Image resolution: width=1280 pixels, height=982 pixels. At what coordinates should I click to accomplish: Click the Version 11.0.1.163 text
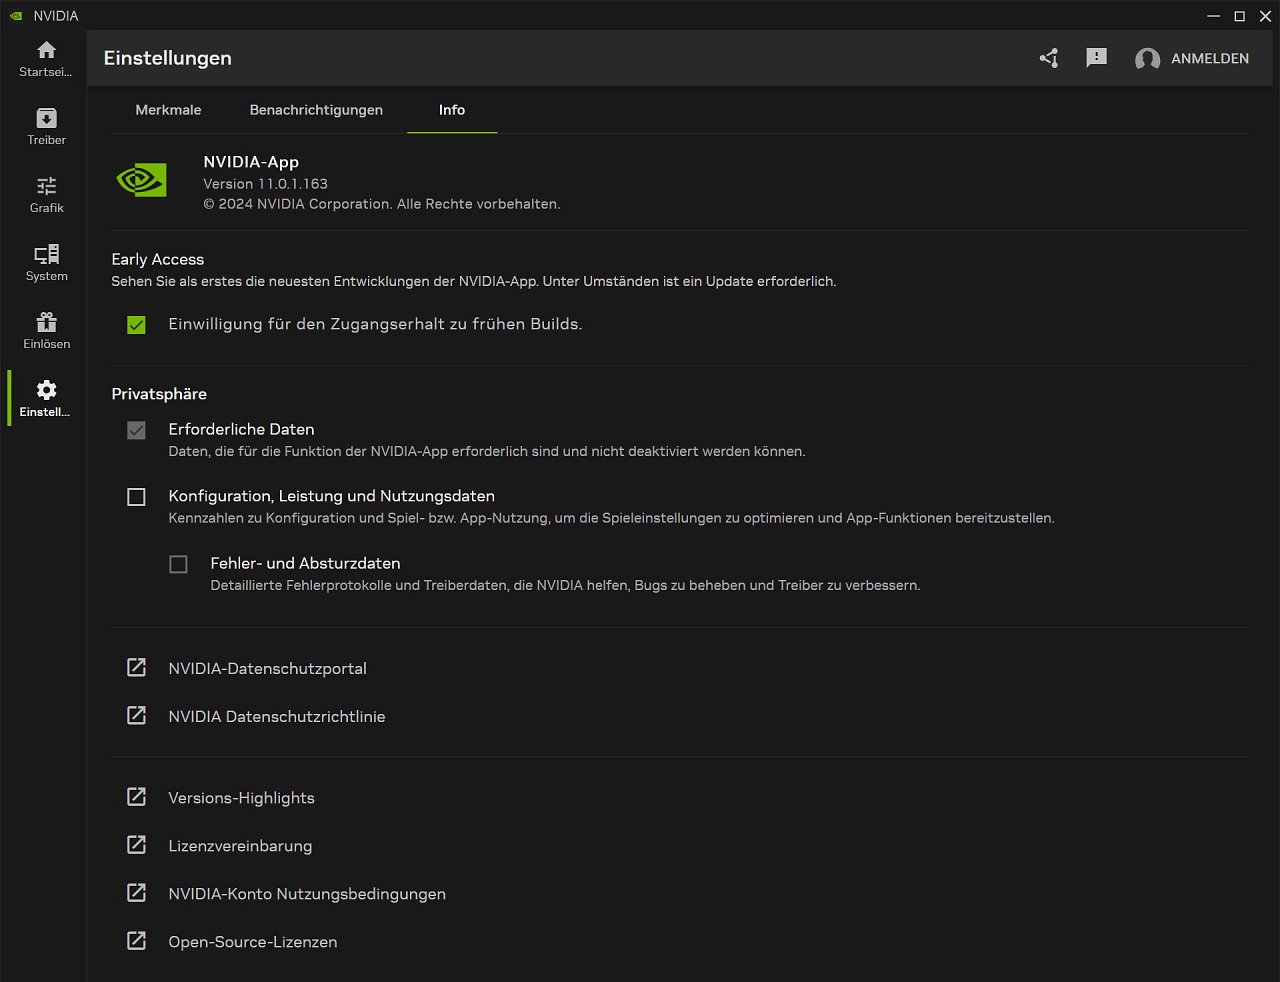coord(265,184)
